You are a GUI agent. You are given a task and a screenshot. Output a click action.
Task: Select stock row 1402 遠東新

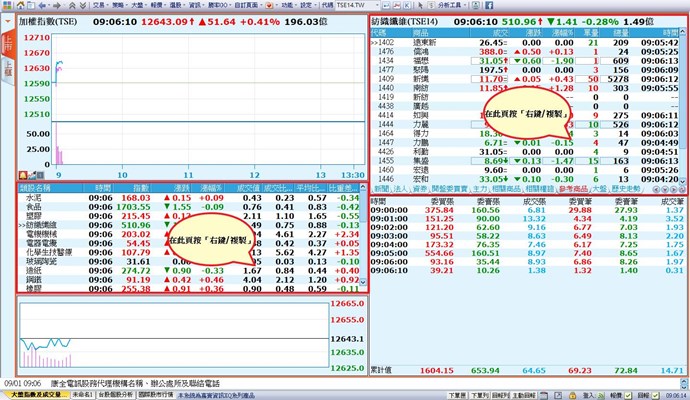(418, 44)
